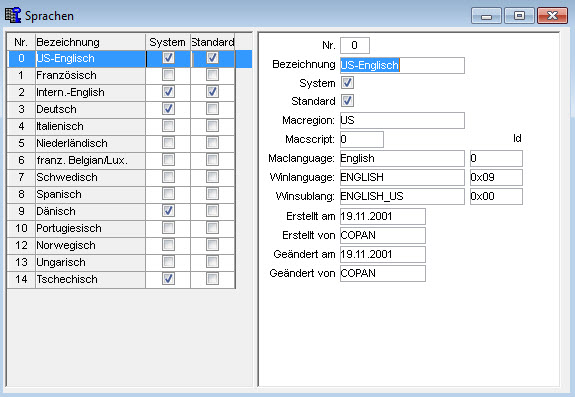Enable System checkbox for Italienisch
575x397 pixels.
coord(168,126)
